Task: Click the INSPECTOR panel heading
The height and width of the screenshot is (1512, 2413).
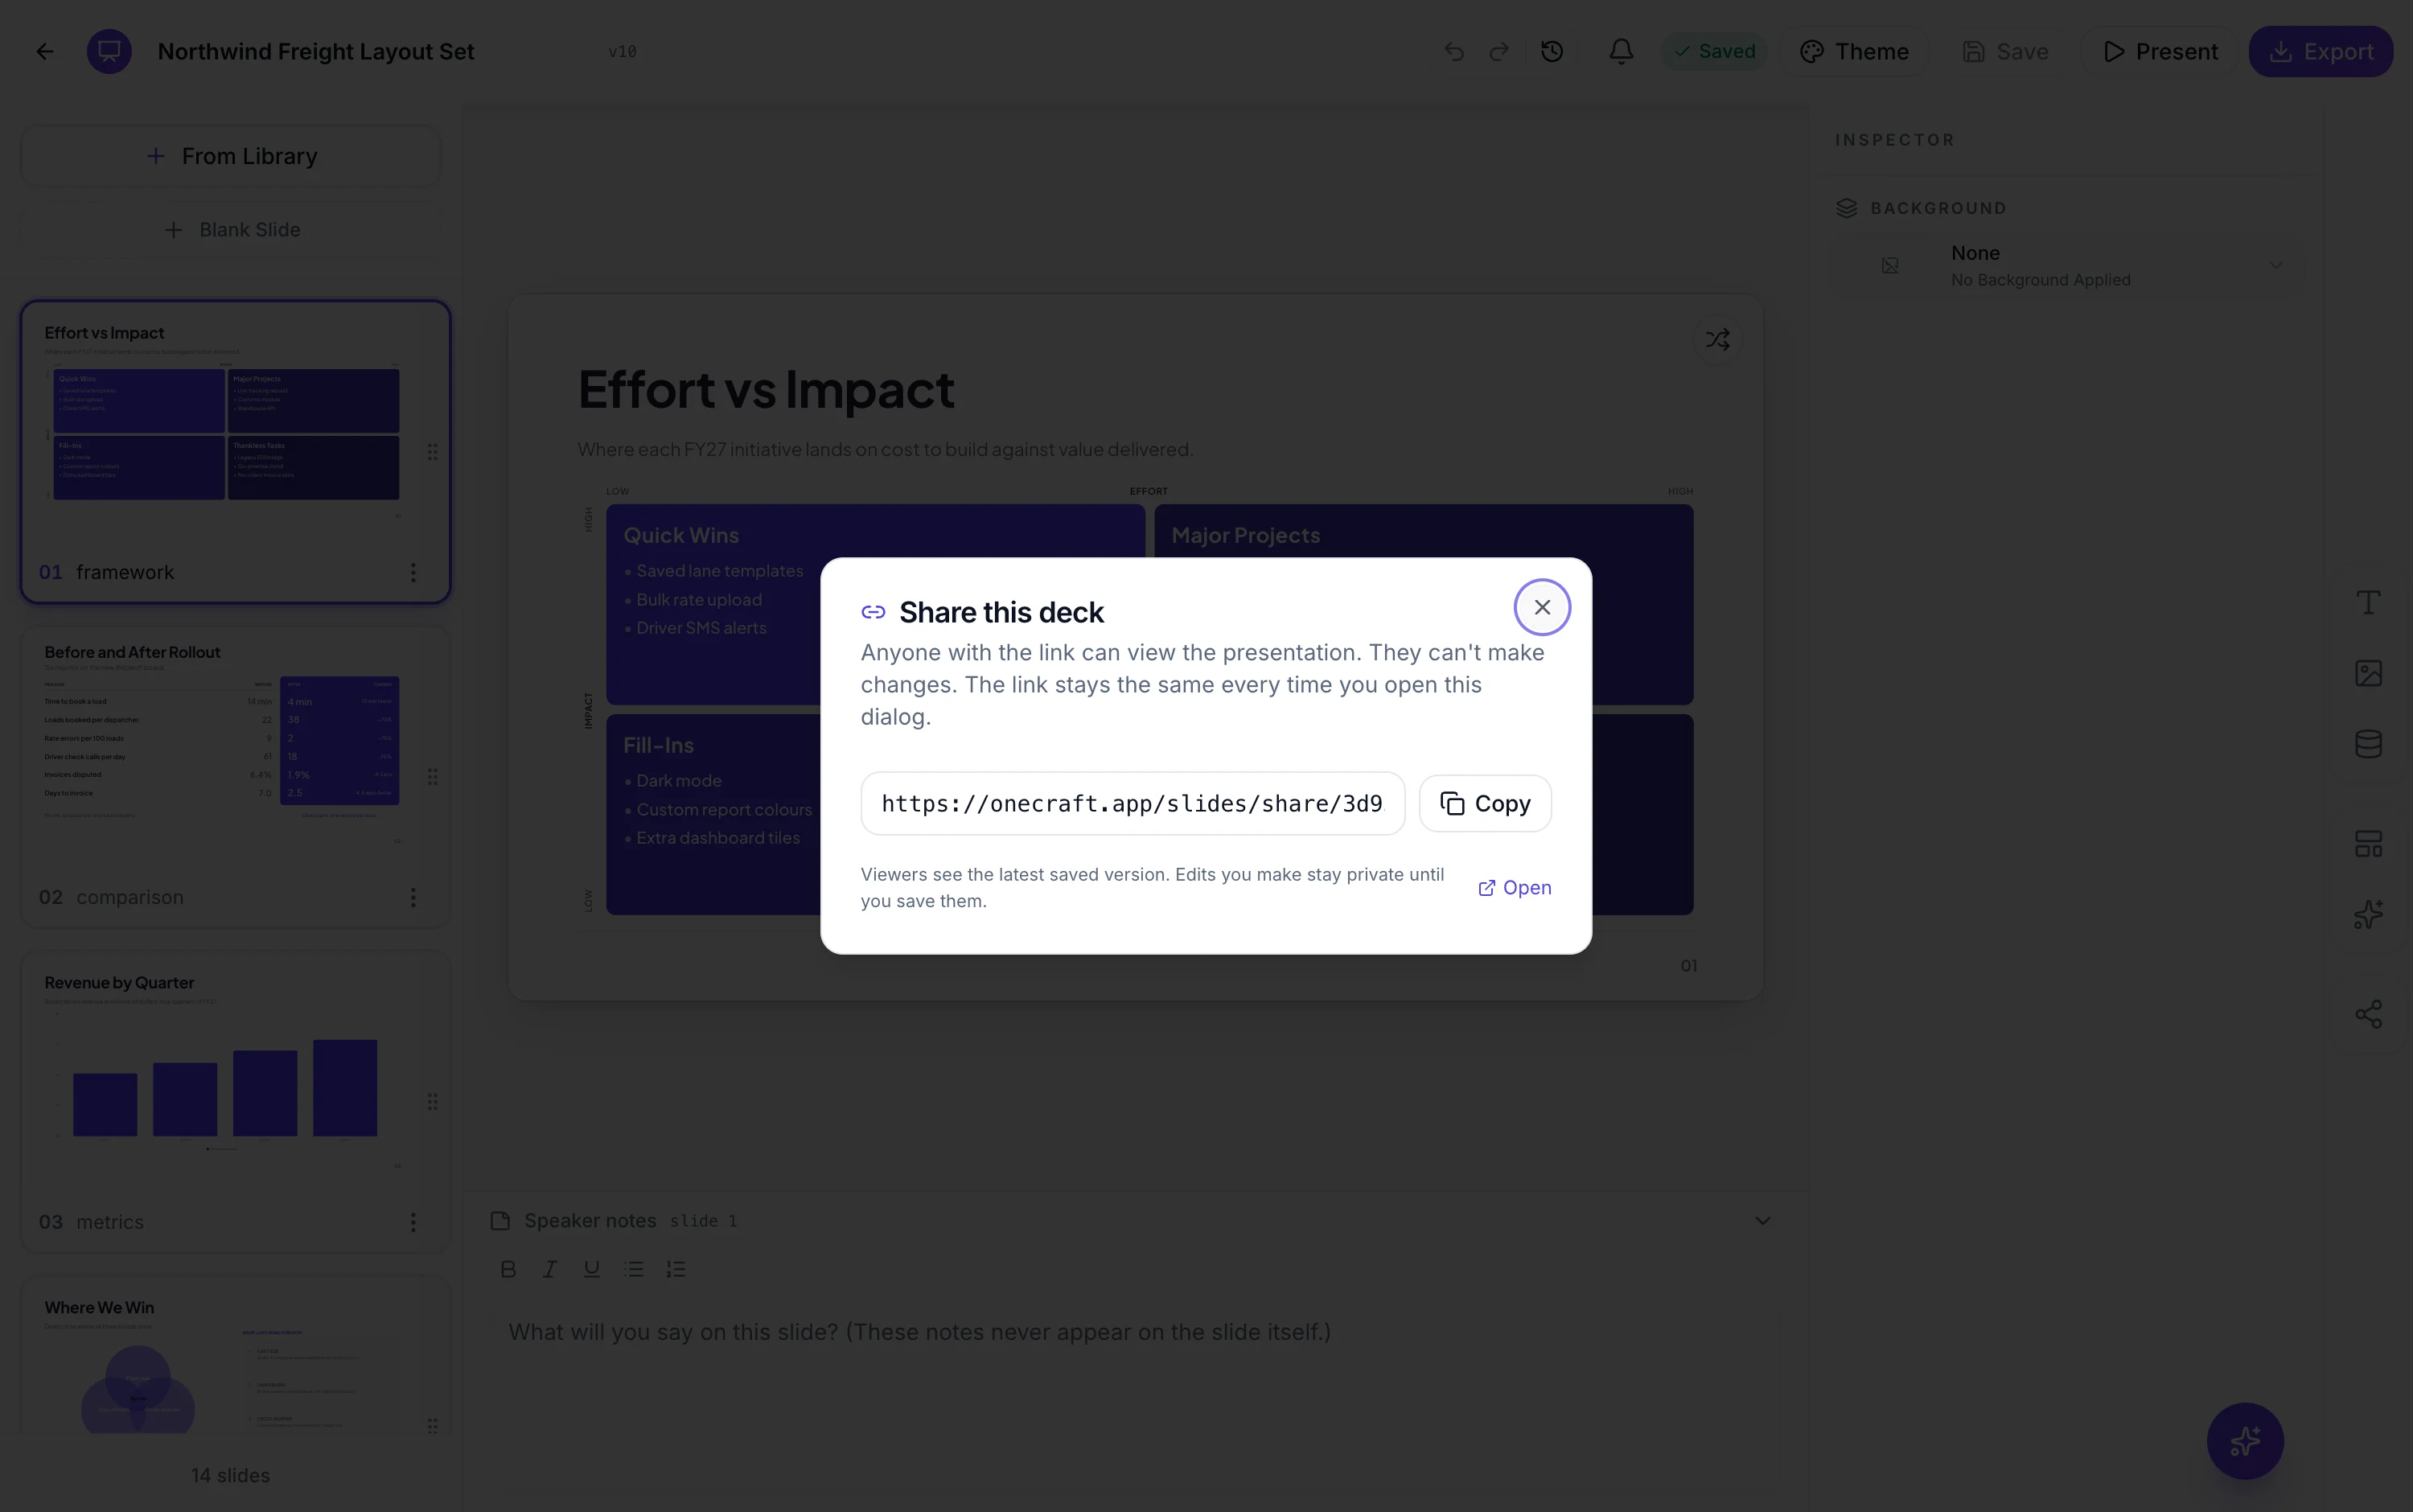Action: pos(1894,140)
